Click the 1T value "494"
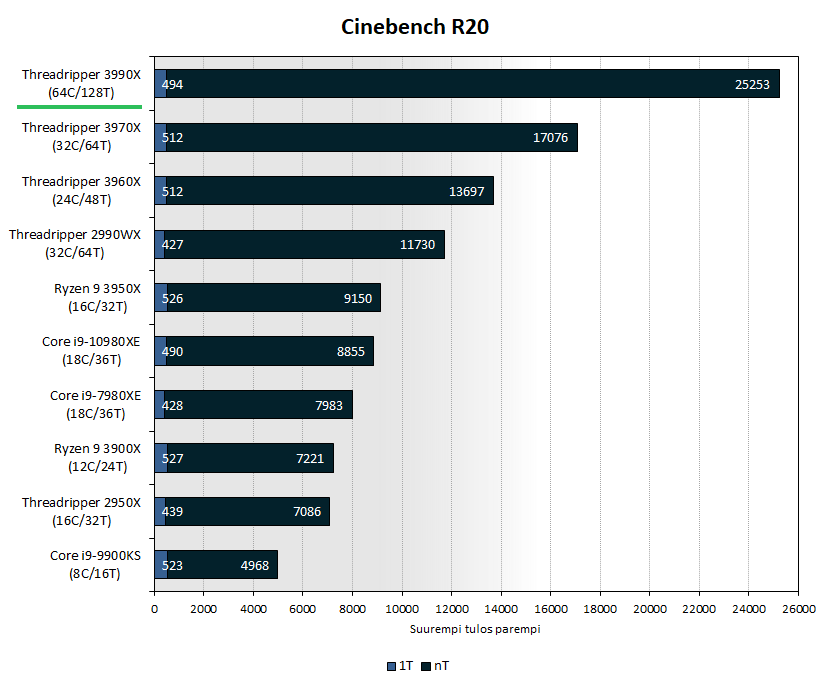830x687 pixels. 172,85
